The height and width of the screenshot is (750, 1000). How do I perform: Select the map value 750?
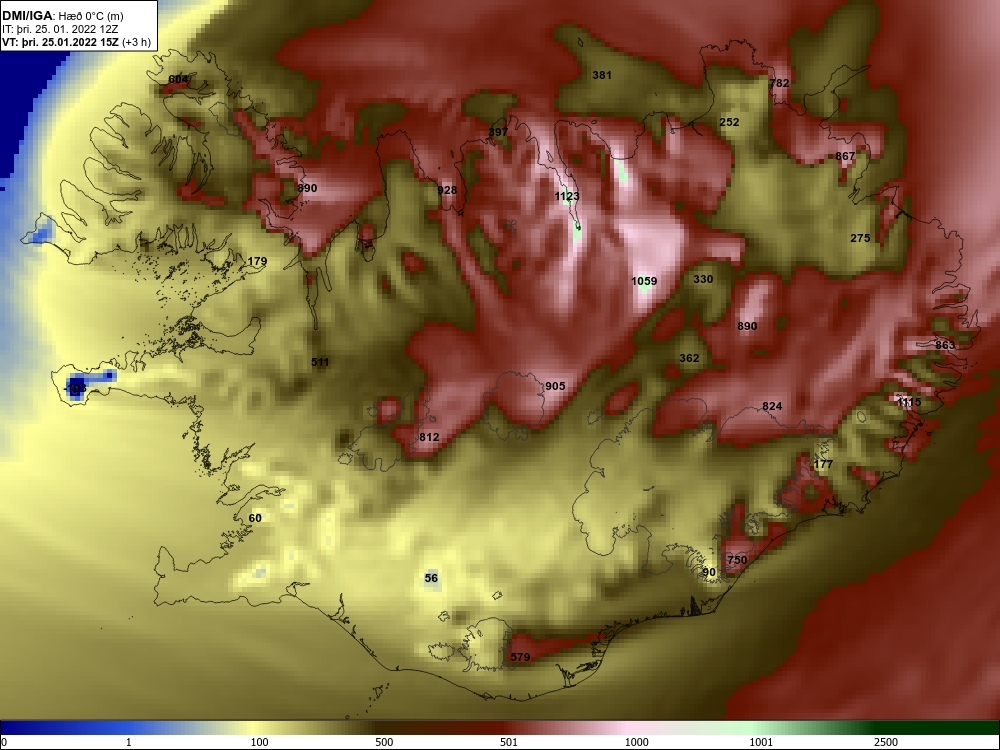click(x=737, y=561)
